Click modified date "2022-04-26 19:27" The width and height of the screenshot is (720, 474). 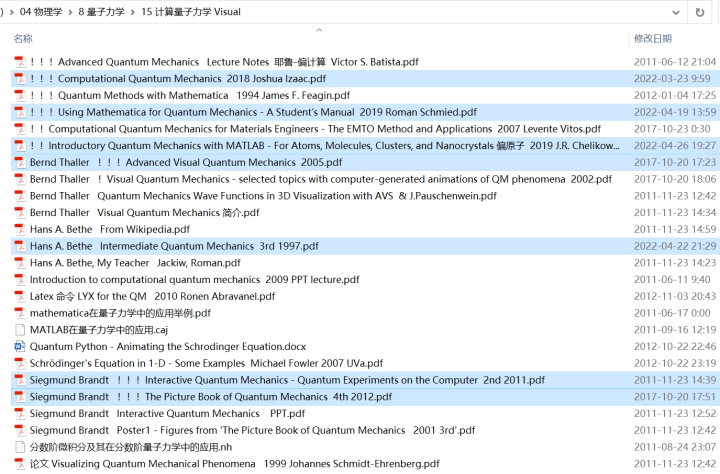(675, 146)
